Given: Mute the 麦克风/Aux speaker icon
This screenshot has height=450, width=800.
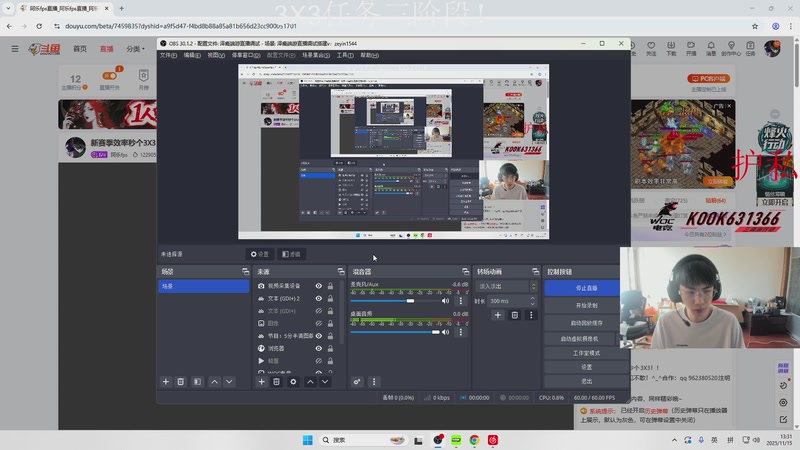Looking at the screenshot, I should tap(445, 301).
